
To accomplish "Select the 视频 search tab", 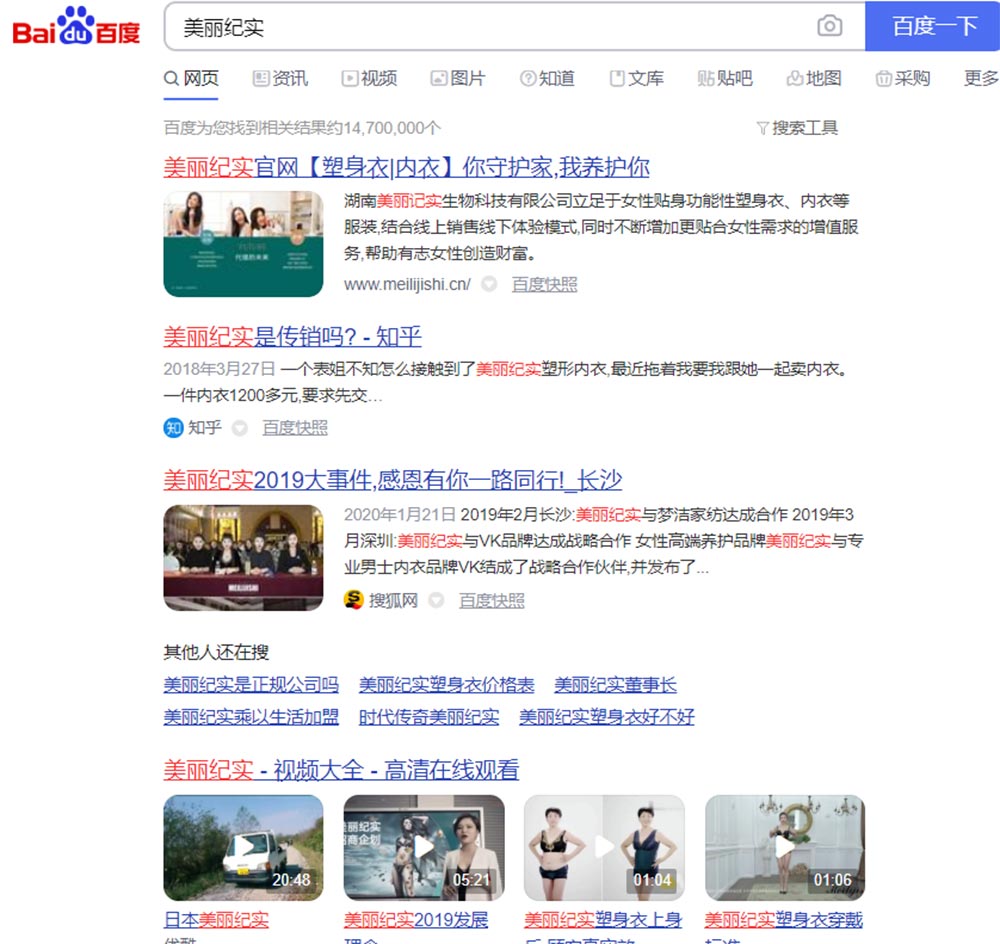I will pyautogui.click(x=369, y=78).
